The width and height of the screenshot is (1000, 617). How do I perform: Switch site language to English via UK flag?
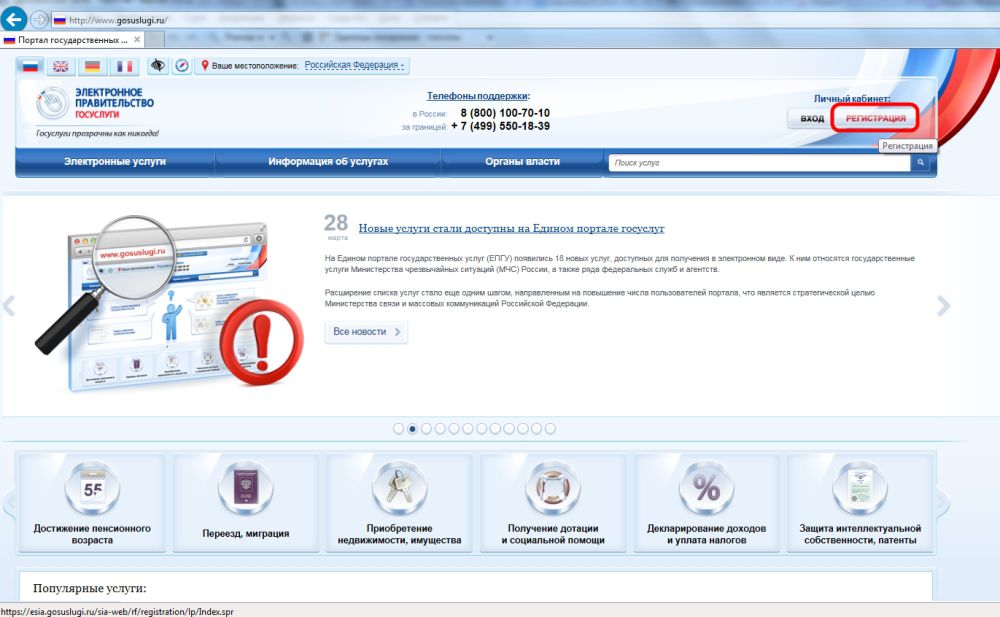[61, 66]
